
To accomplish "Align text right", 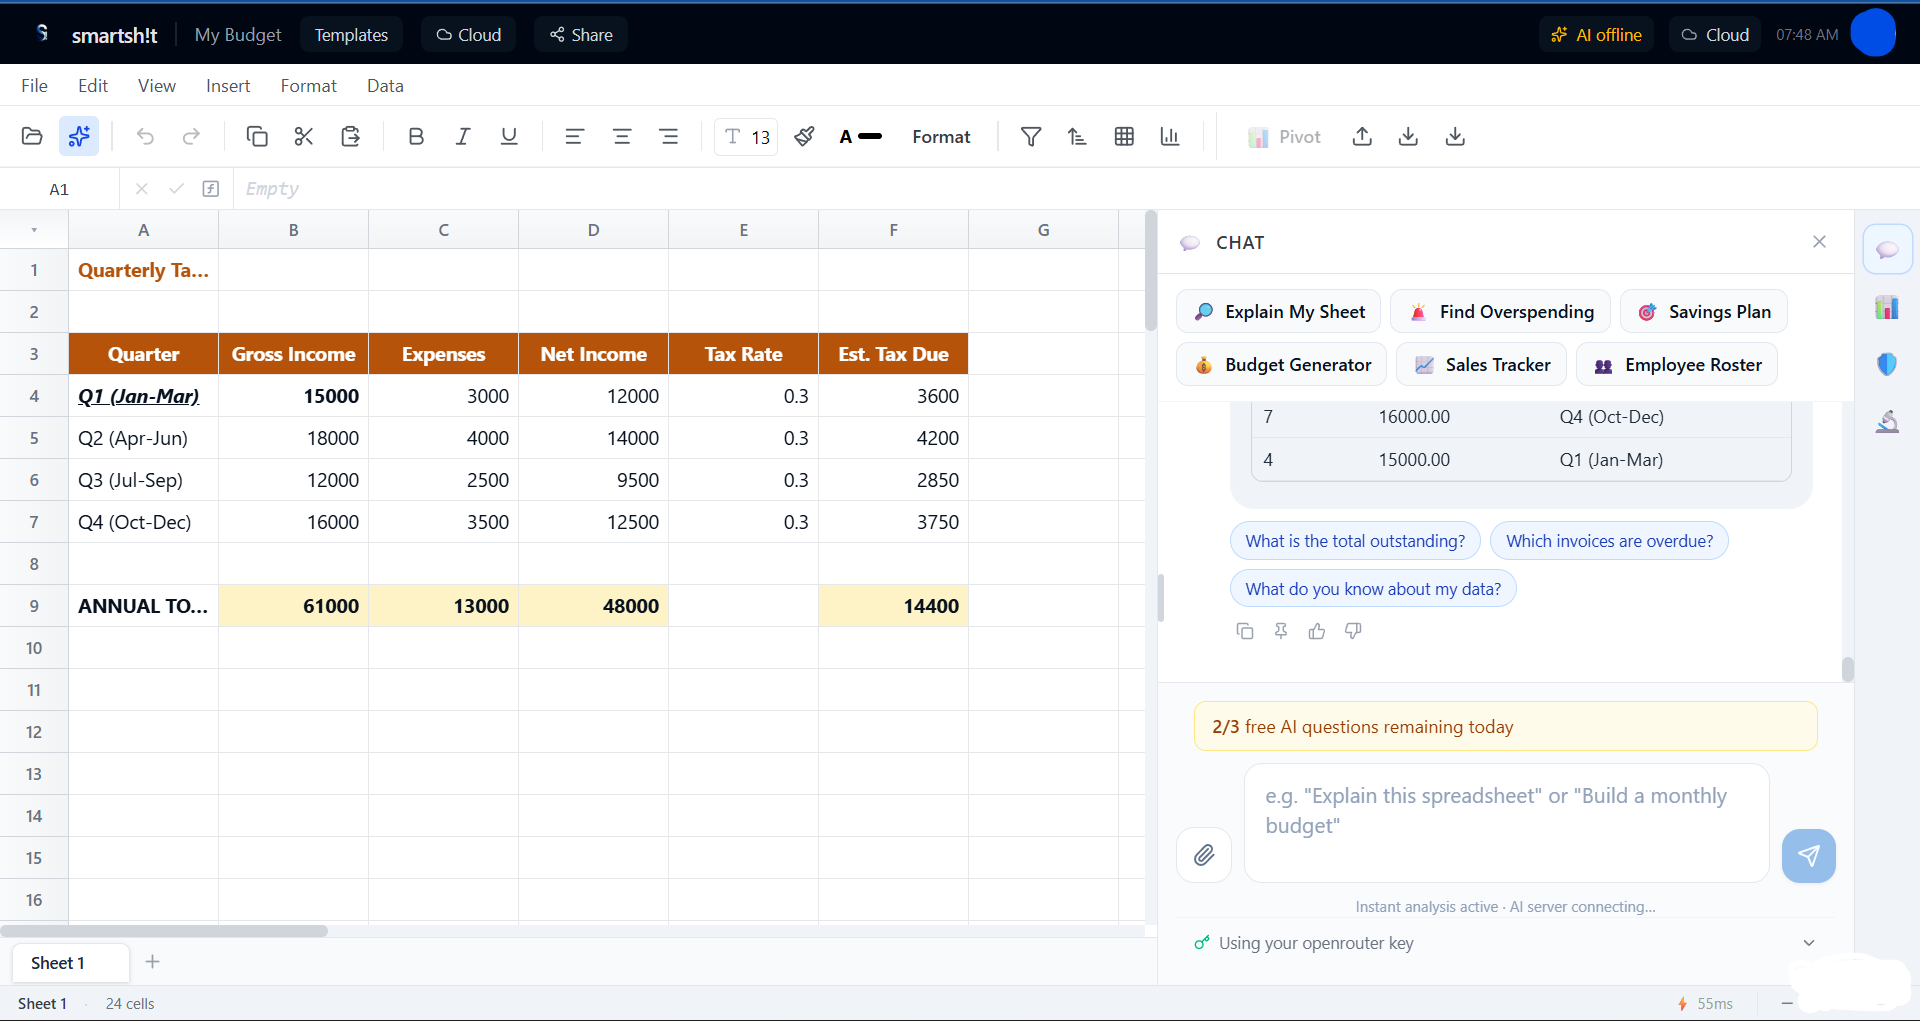I will coord(669,137).
